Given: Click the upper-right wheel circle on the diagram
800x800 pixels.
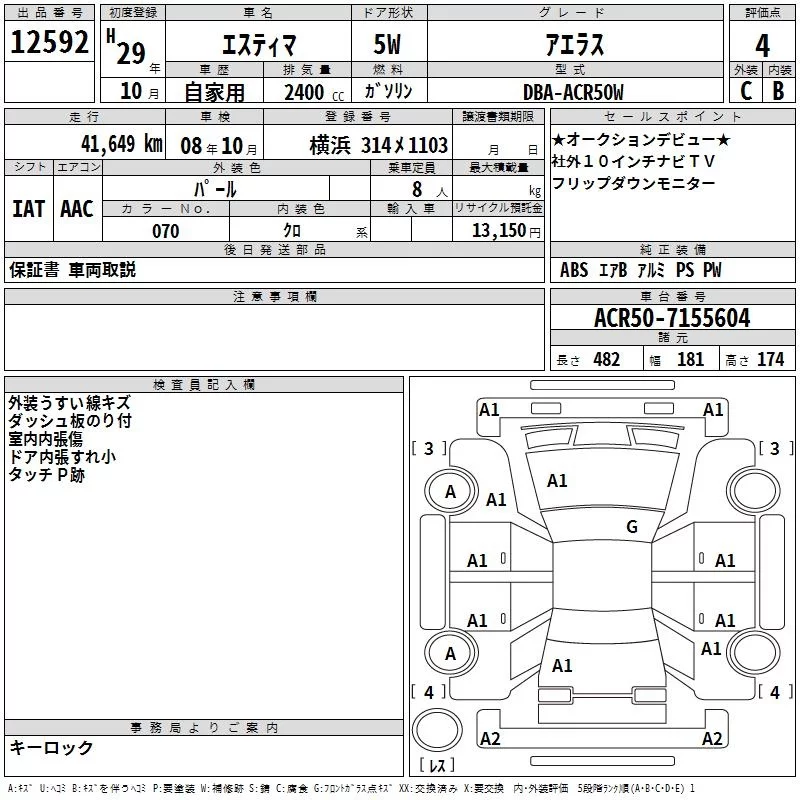Looking at the screenshot, I should tap(757, 491).
